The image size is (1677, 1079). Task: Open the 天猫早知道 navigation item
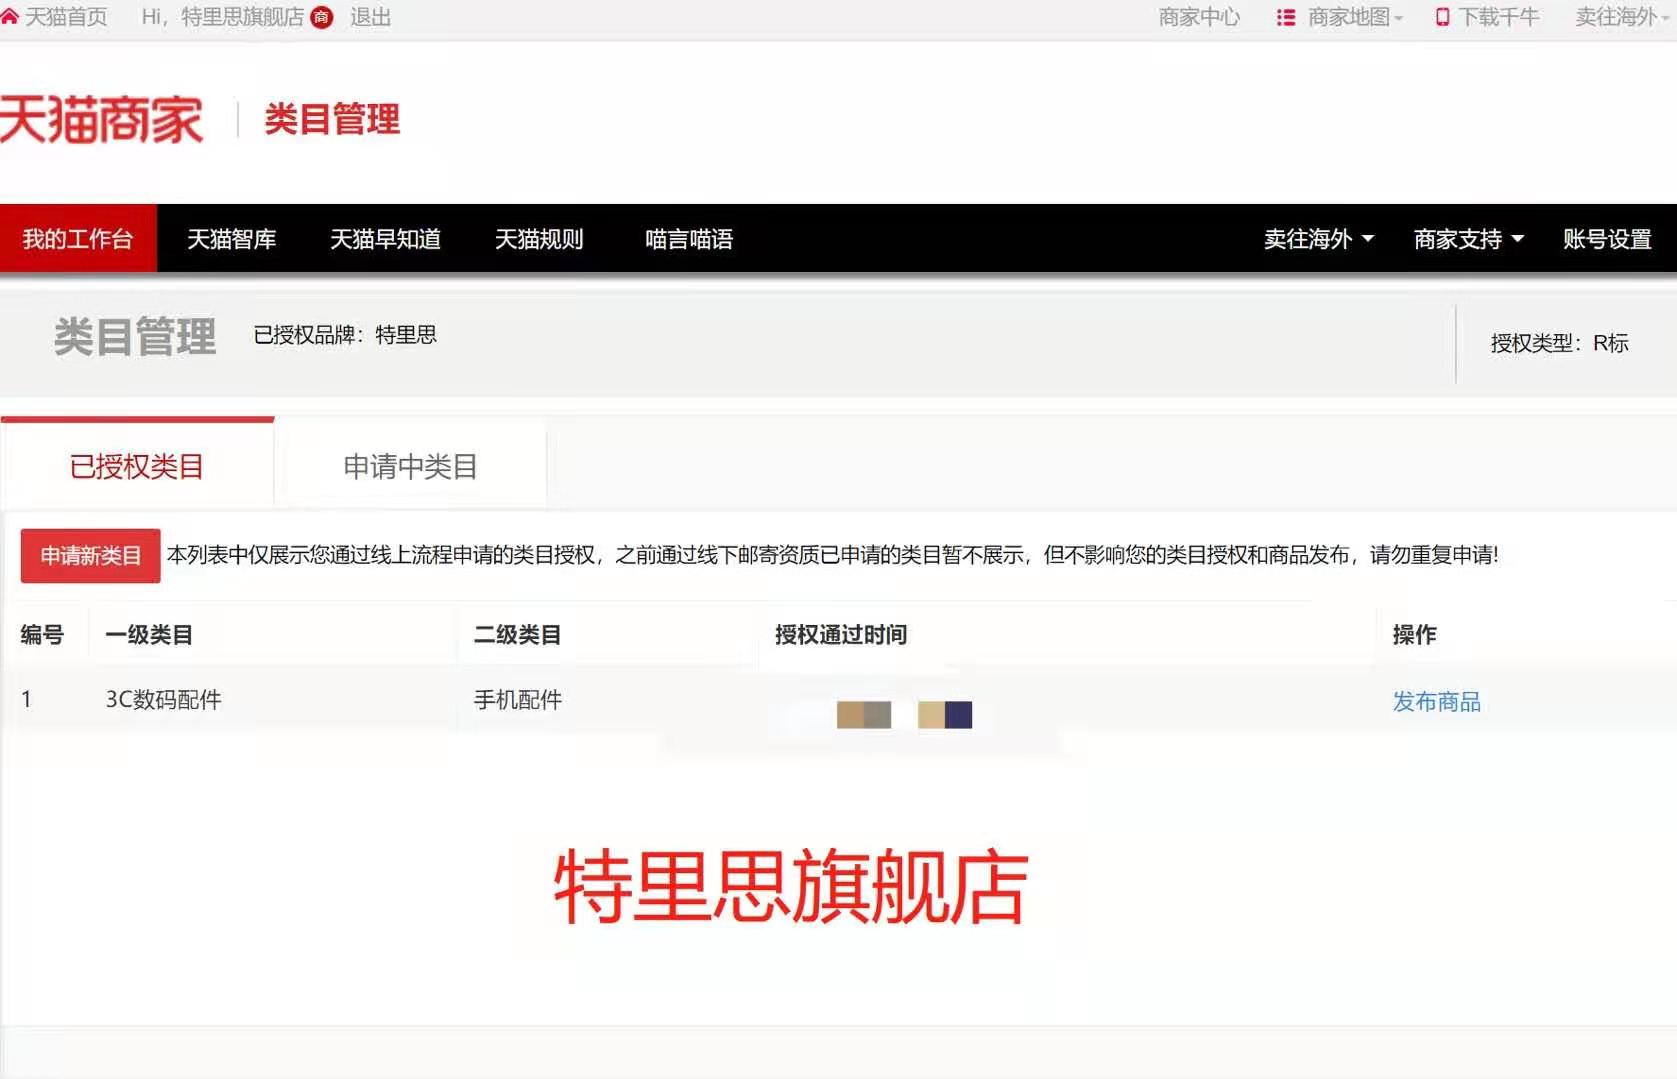click(x=385, y=239)
